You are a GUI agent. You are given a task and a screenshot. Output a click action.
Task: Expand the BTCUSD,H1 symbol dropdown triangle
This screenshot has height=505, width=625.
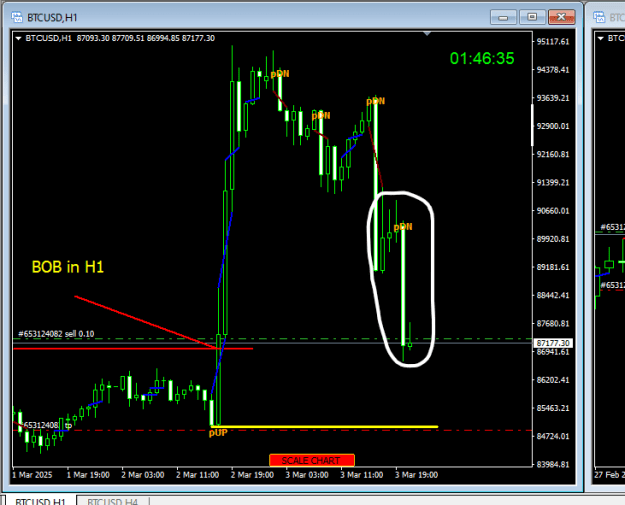(18, 39)
